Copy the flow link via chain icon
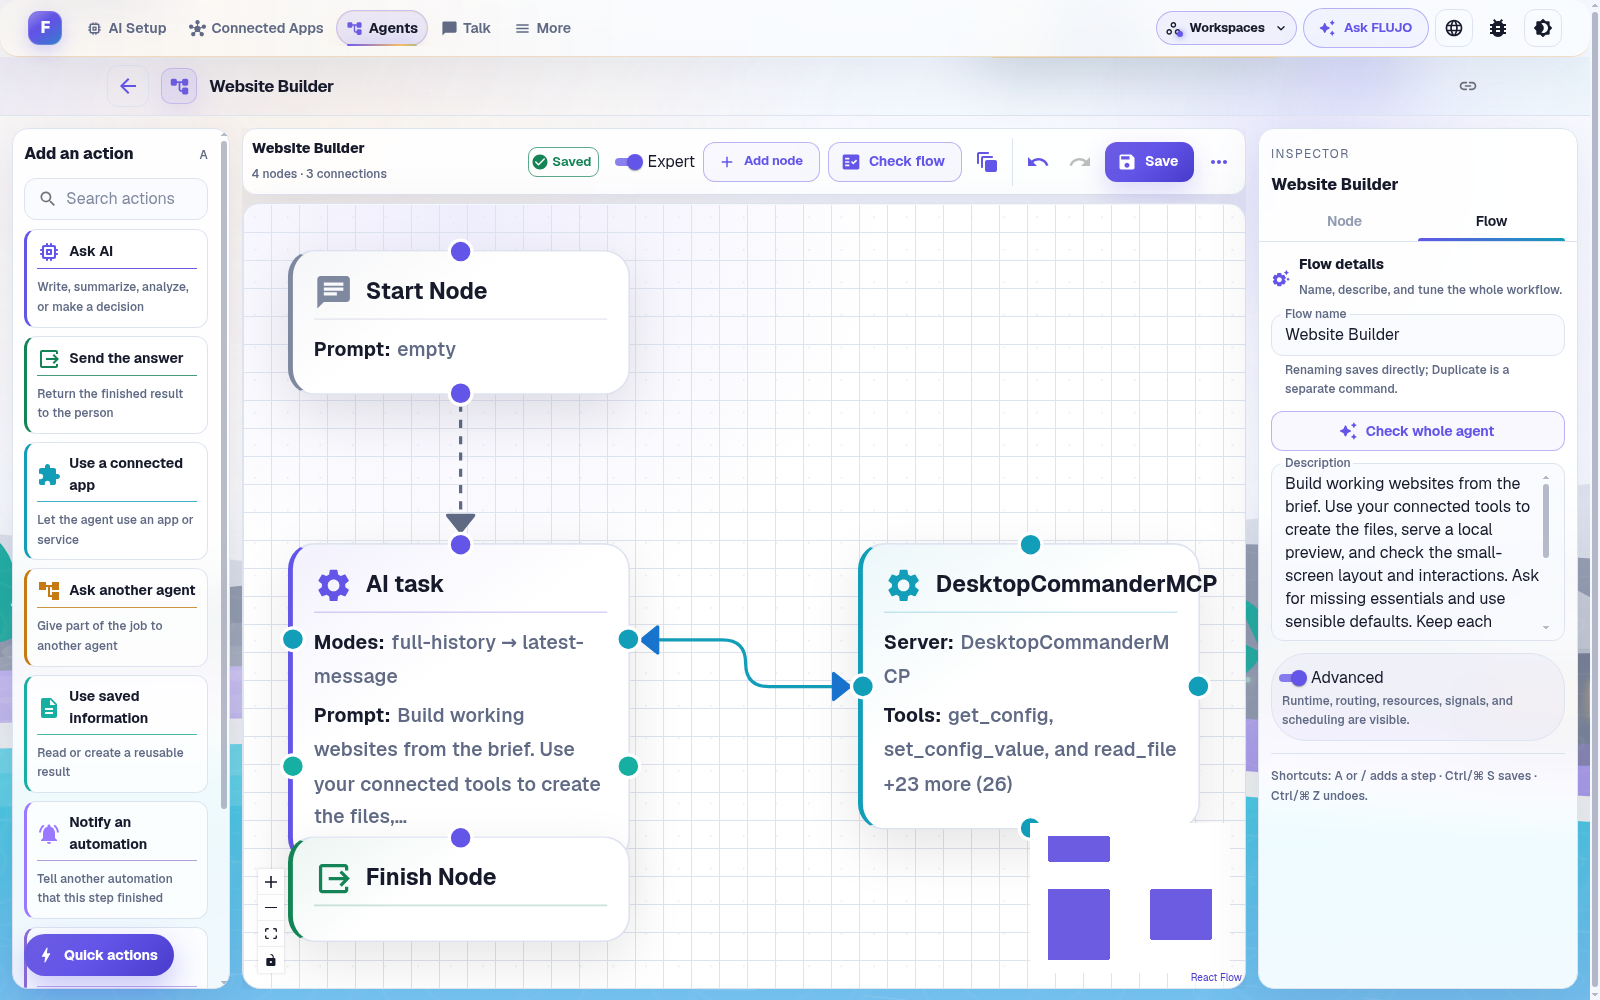This screenshot has width=1600, height=1000. tap(1468, 86)
